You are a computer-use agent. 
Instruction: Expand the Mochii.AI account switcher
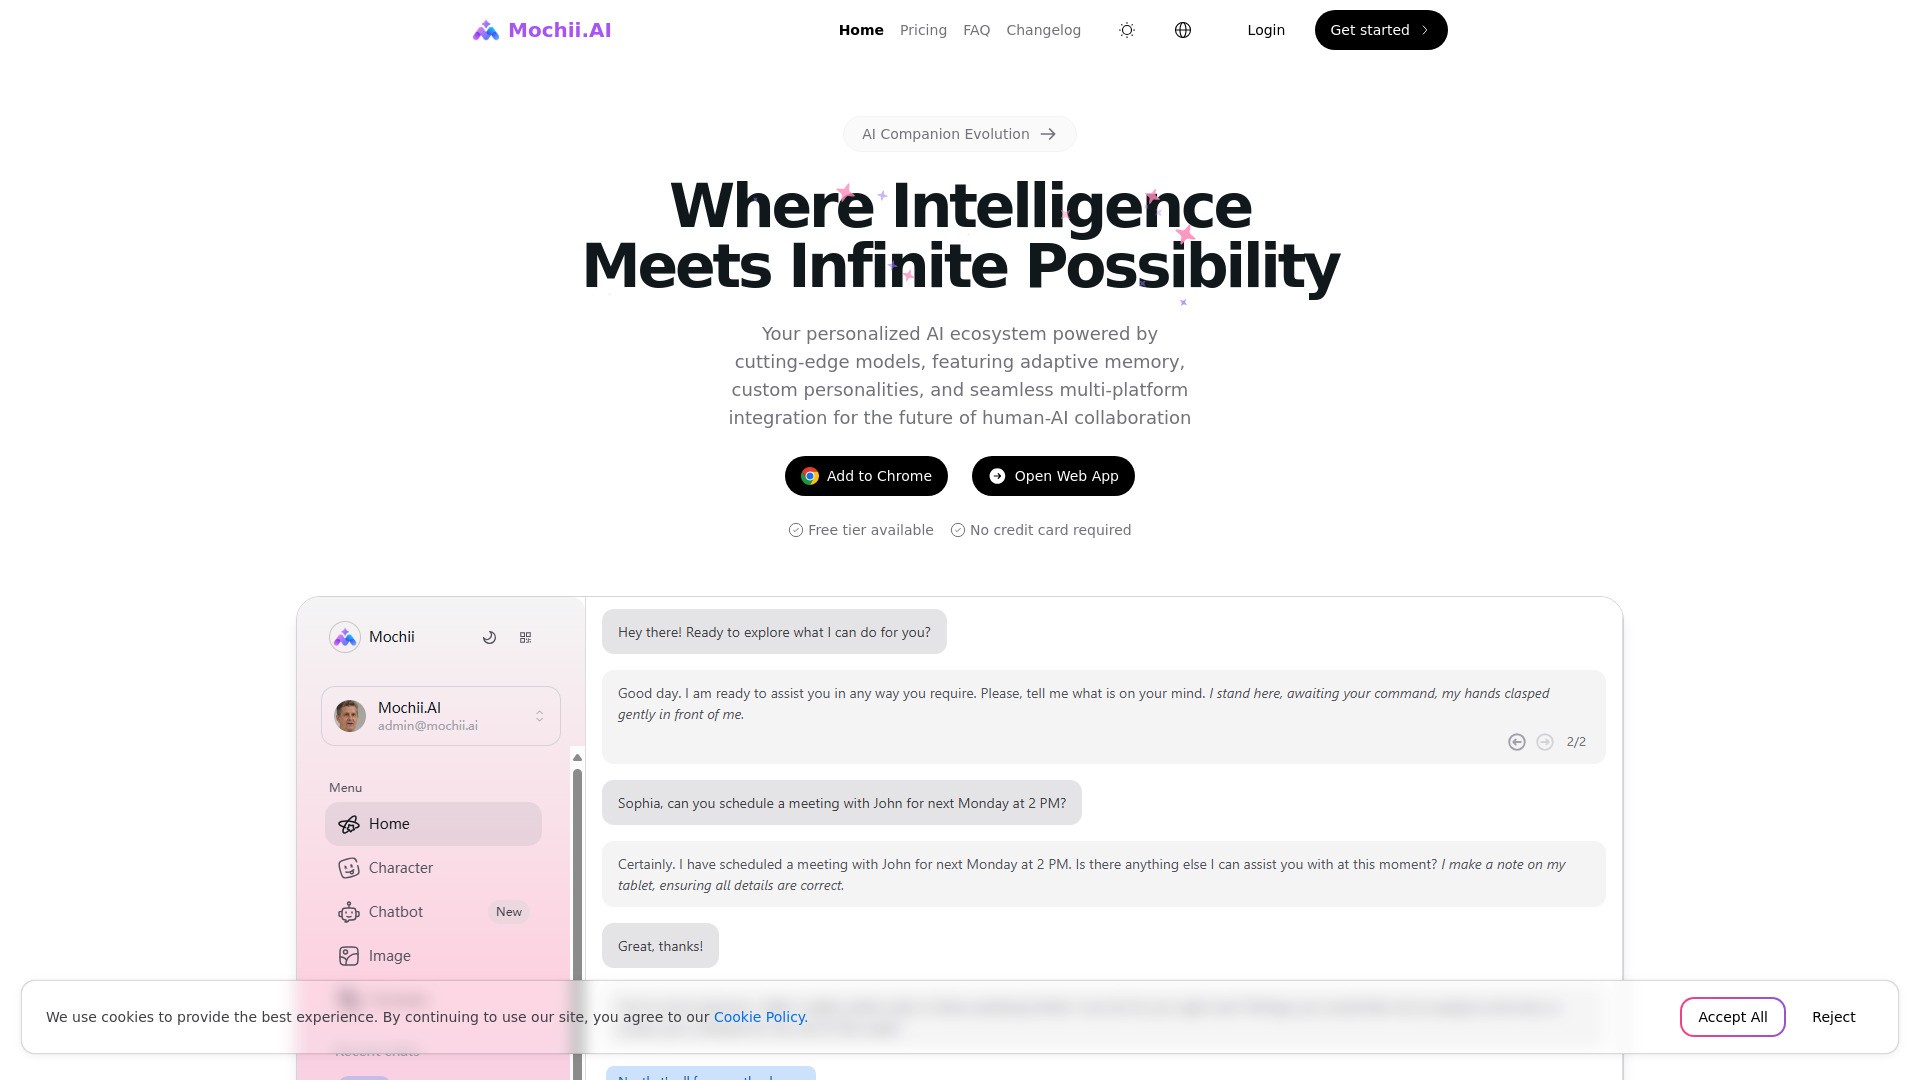539,716
